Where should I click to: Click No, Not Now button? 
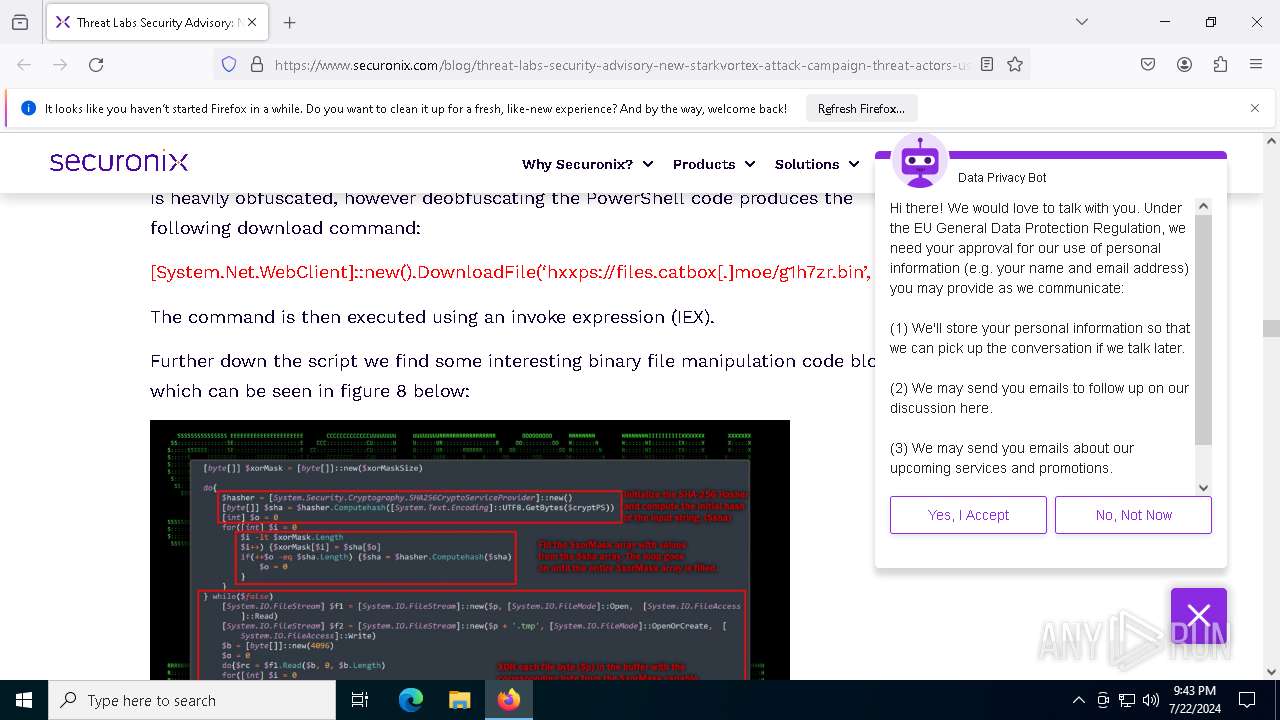1133,515
